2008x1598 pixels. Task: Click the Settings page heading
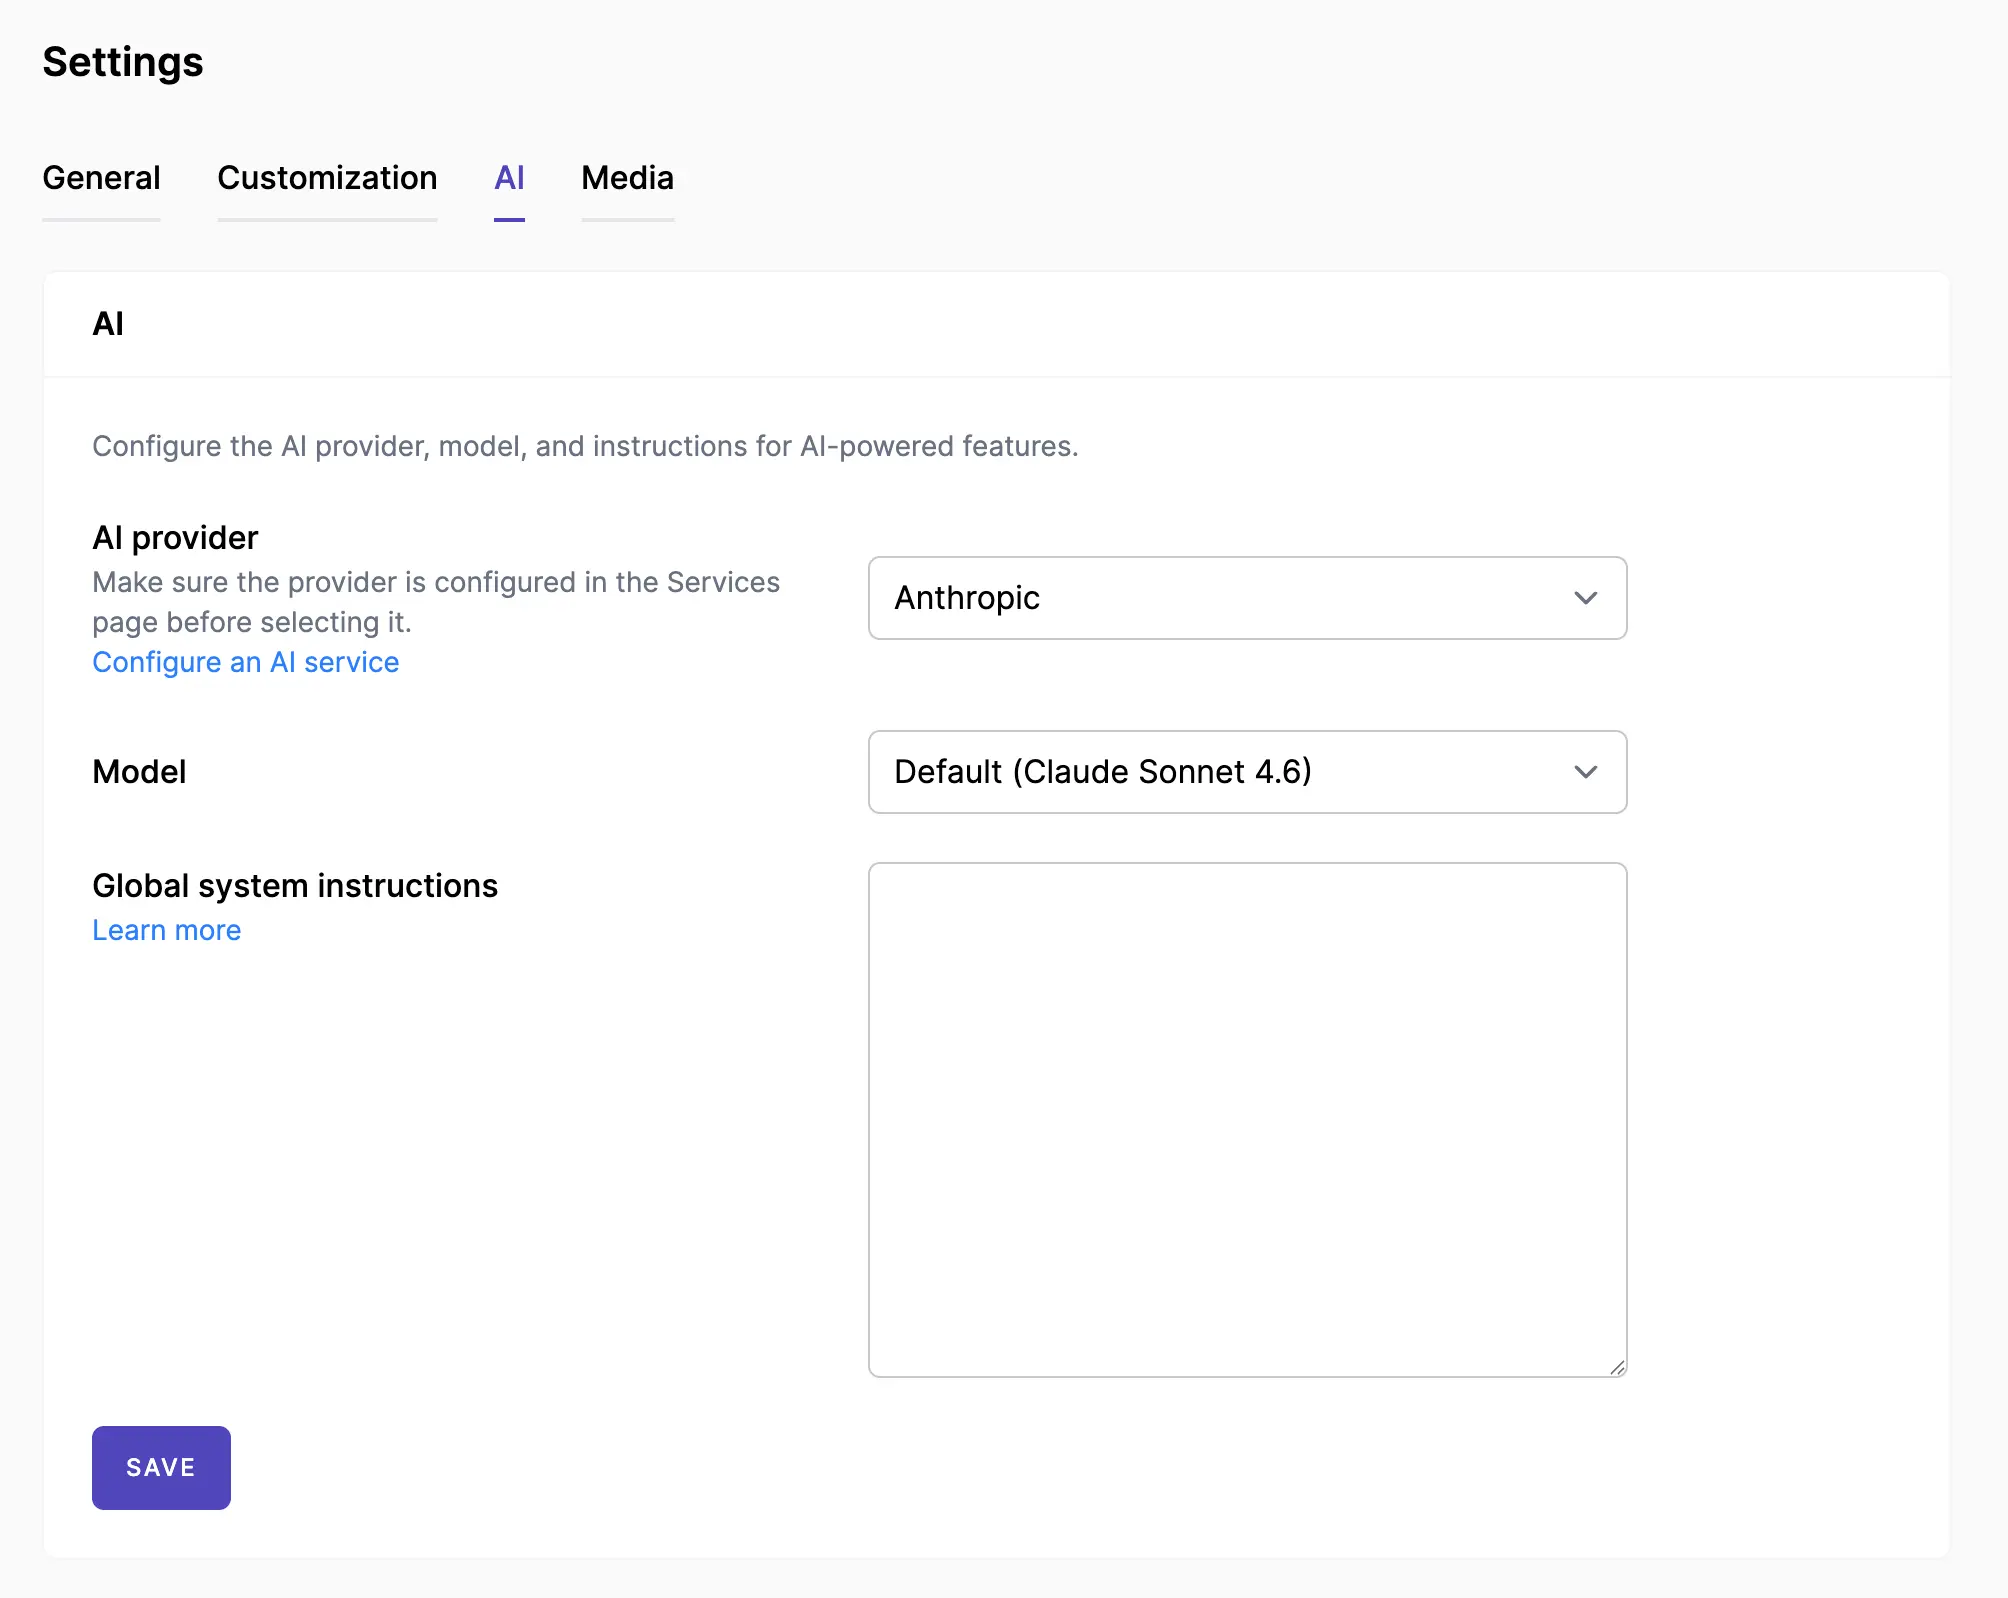click(123, 62)
